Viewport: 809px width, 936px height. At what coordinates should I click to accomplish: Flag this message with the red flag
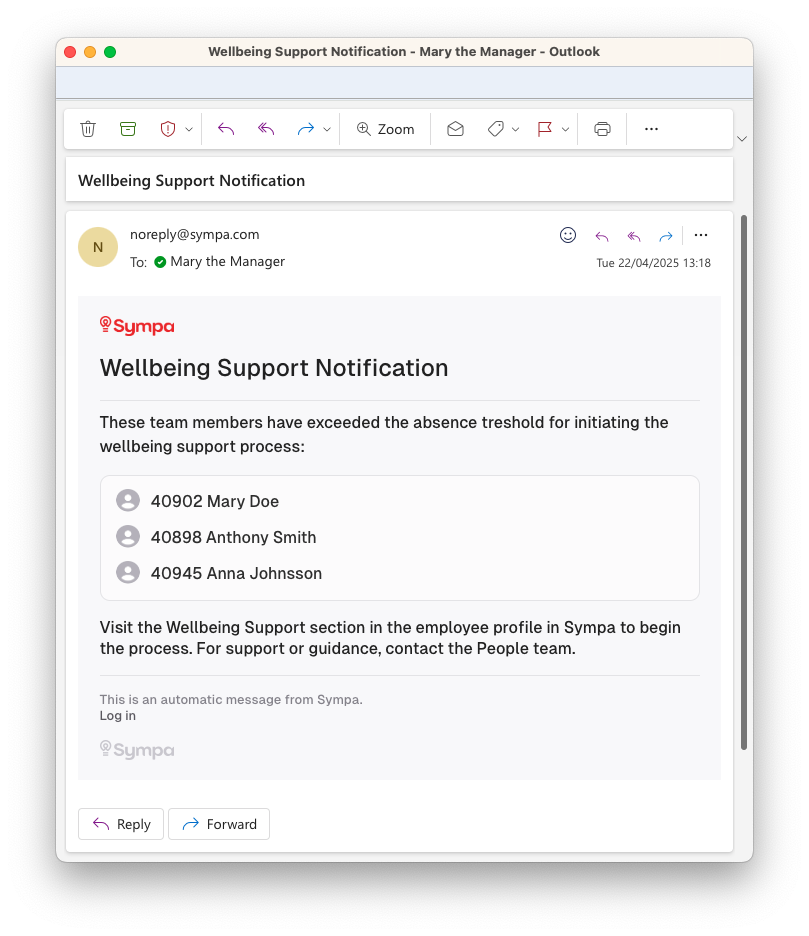545,129
